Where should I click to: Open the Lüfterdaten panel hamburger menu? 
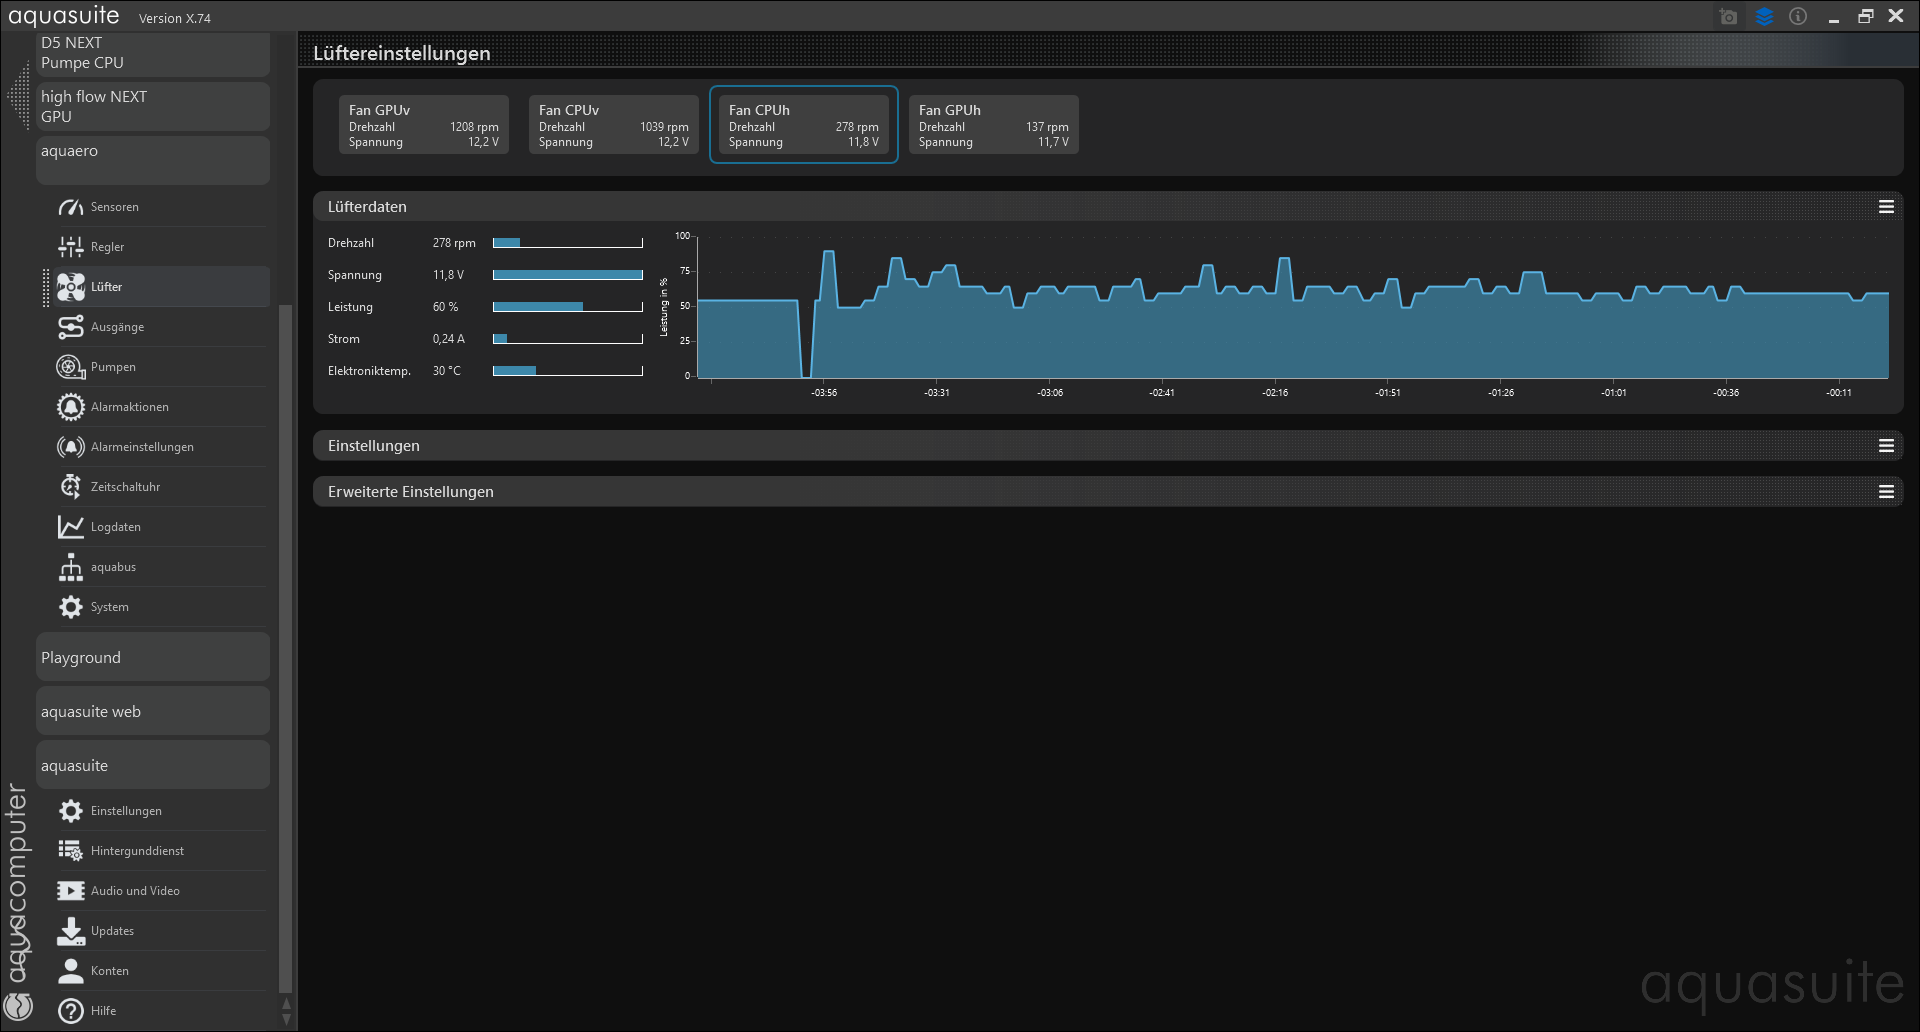point(1886,207)
